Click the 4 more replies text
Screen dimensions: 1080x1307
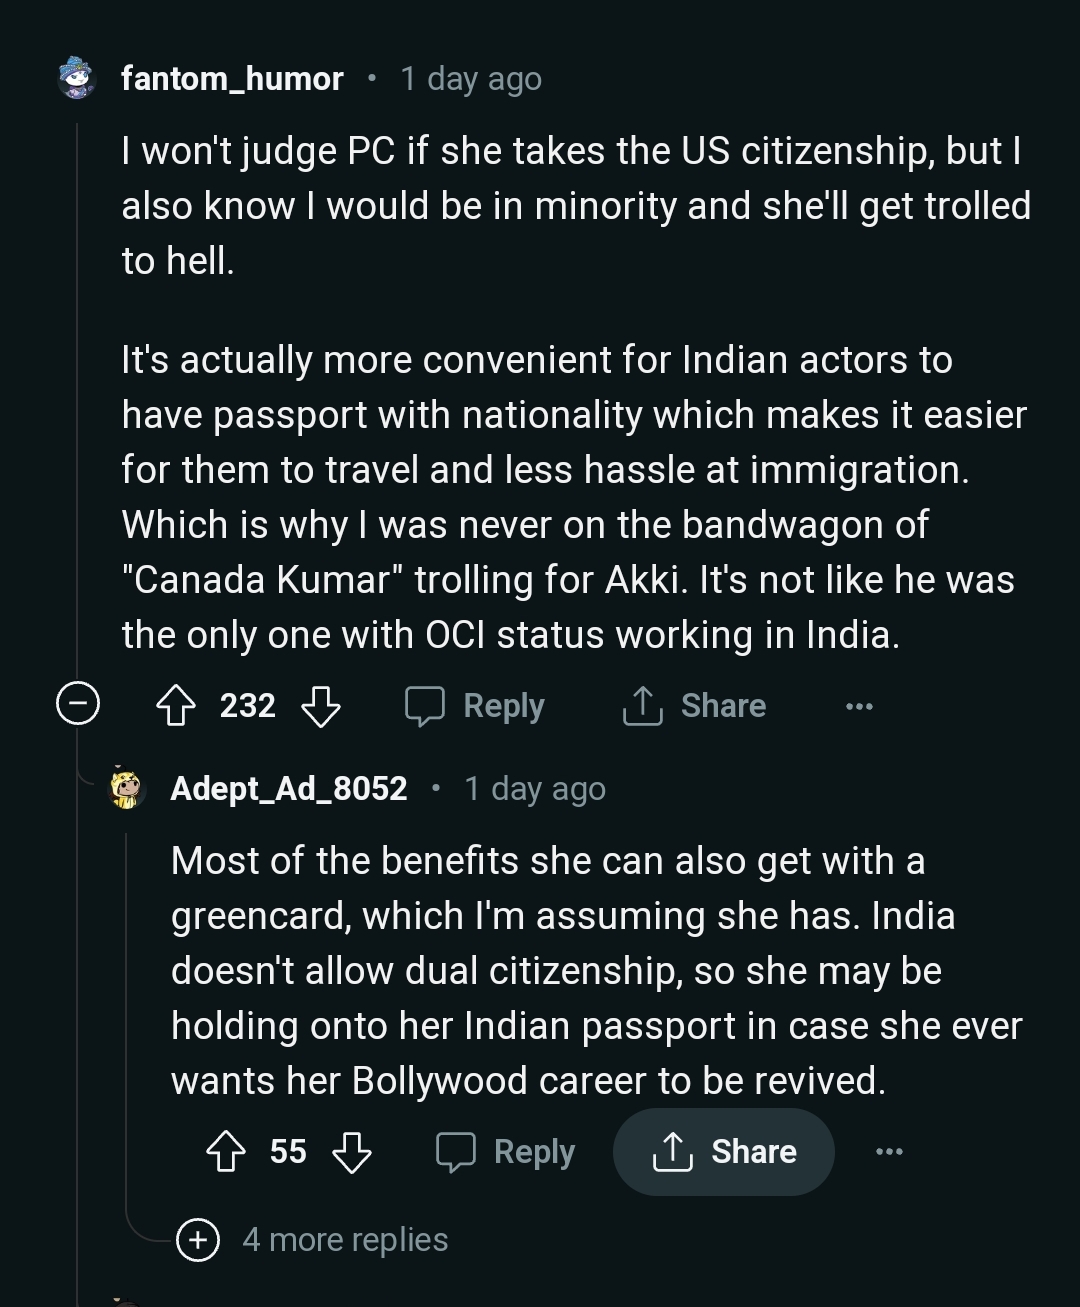345,1240
